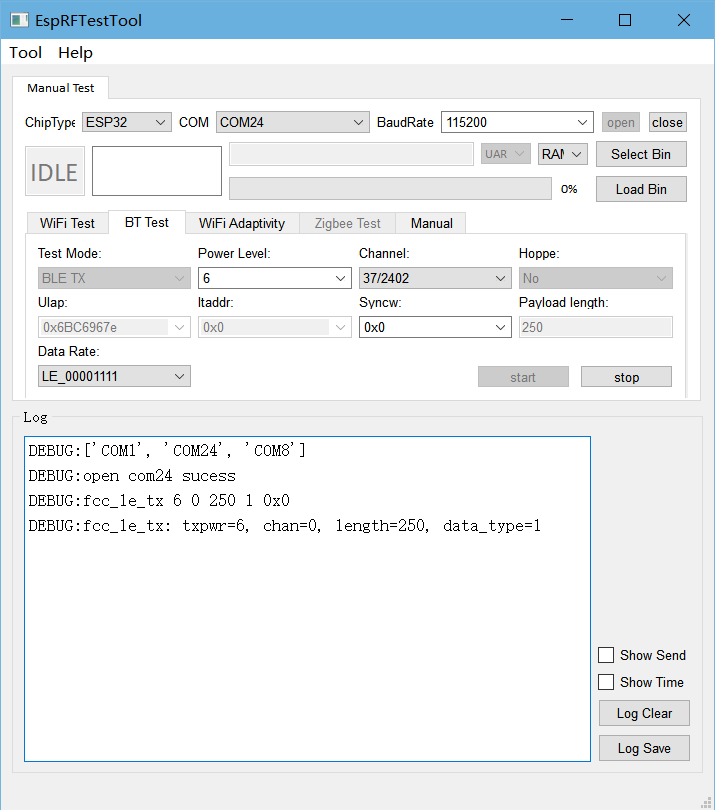715x810 pixels.
Task: Switch to the WiFi Adaptivity tab
Action: pos(241,223)
